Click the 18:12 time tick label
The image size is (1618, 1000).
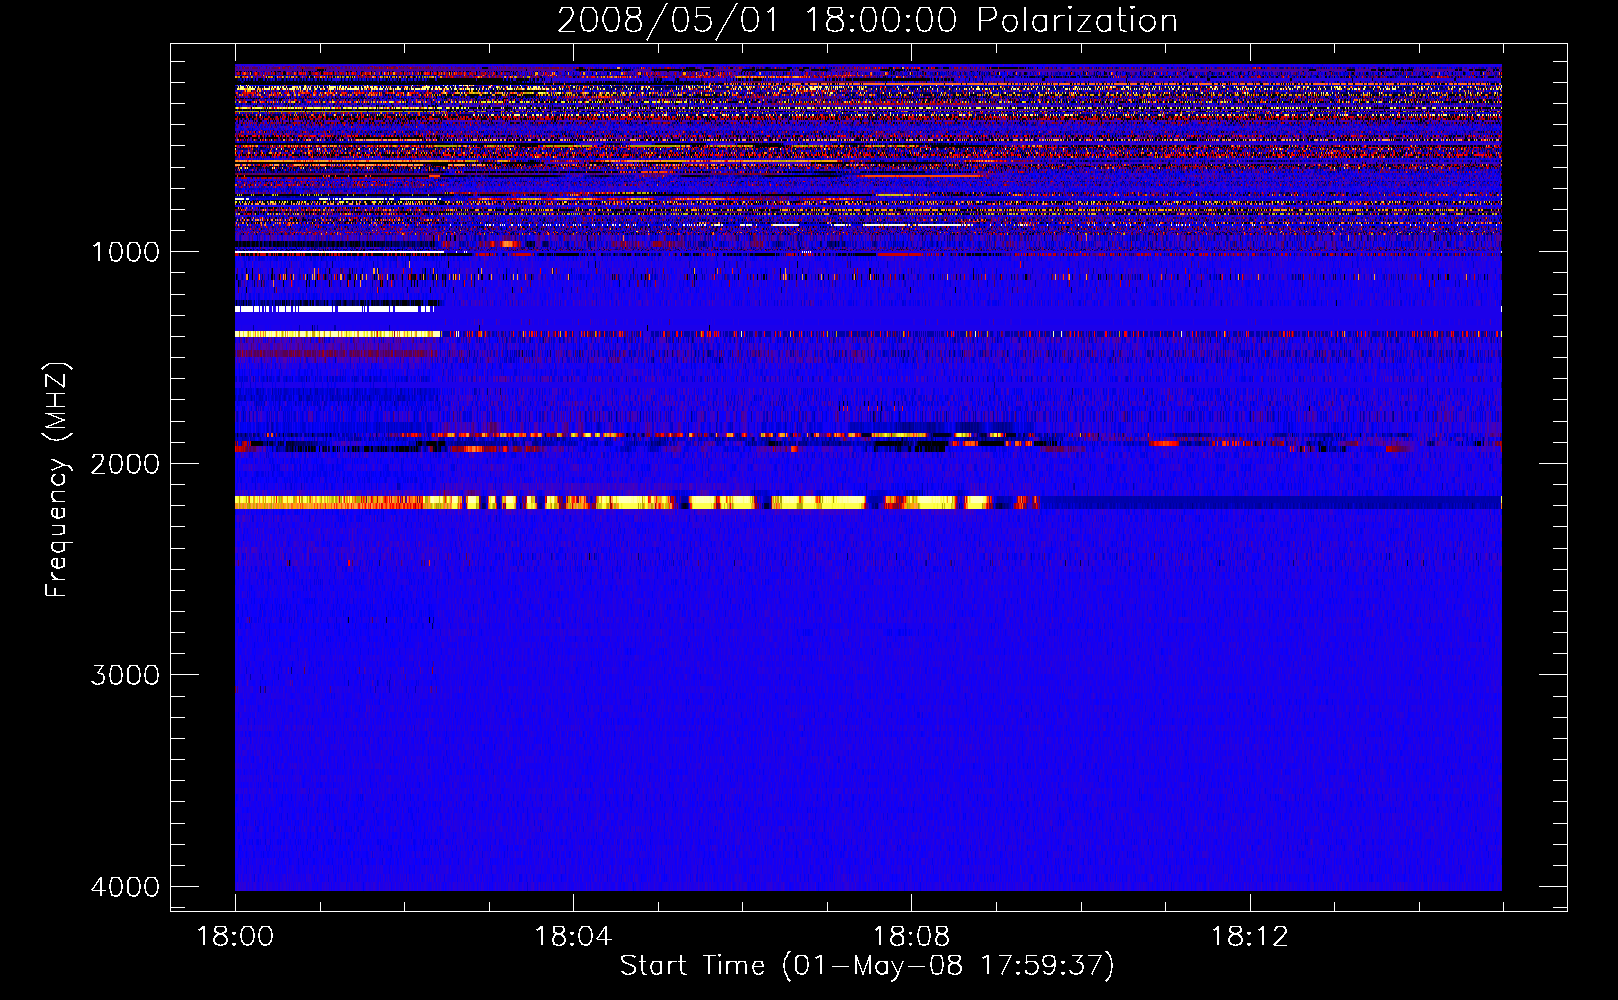(x=1249, y=937)
